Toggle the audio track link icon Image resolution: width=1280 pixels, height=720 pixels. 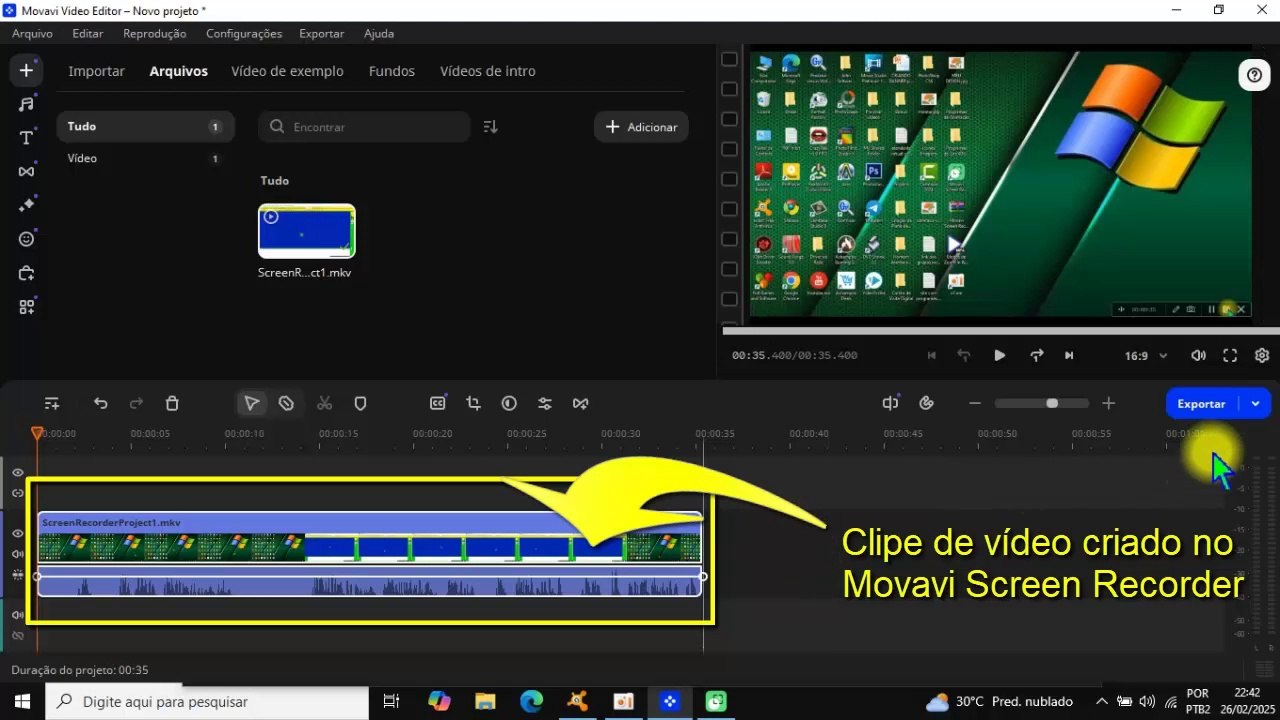[x=18, y=635]
